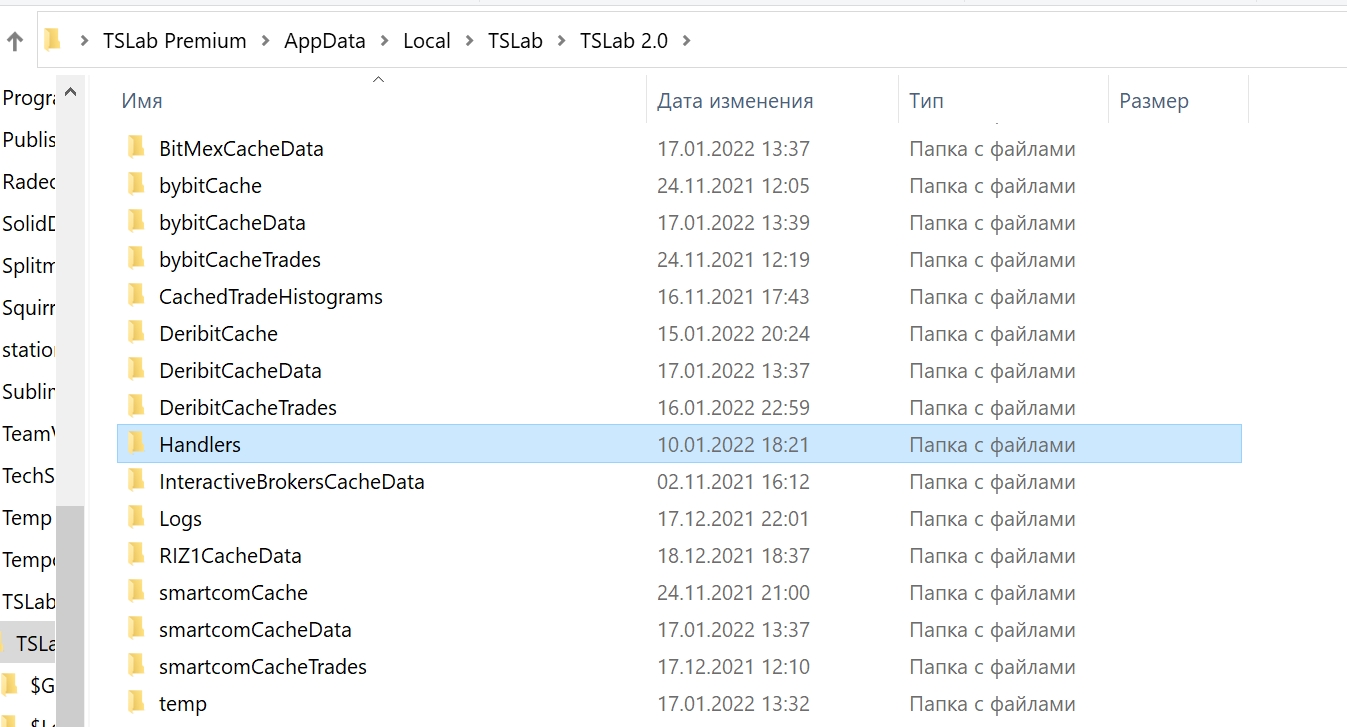Click BitMexCacheData folder name

coord(241,149)
